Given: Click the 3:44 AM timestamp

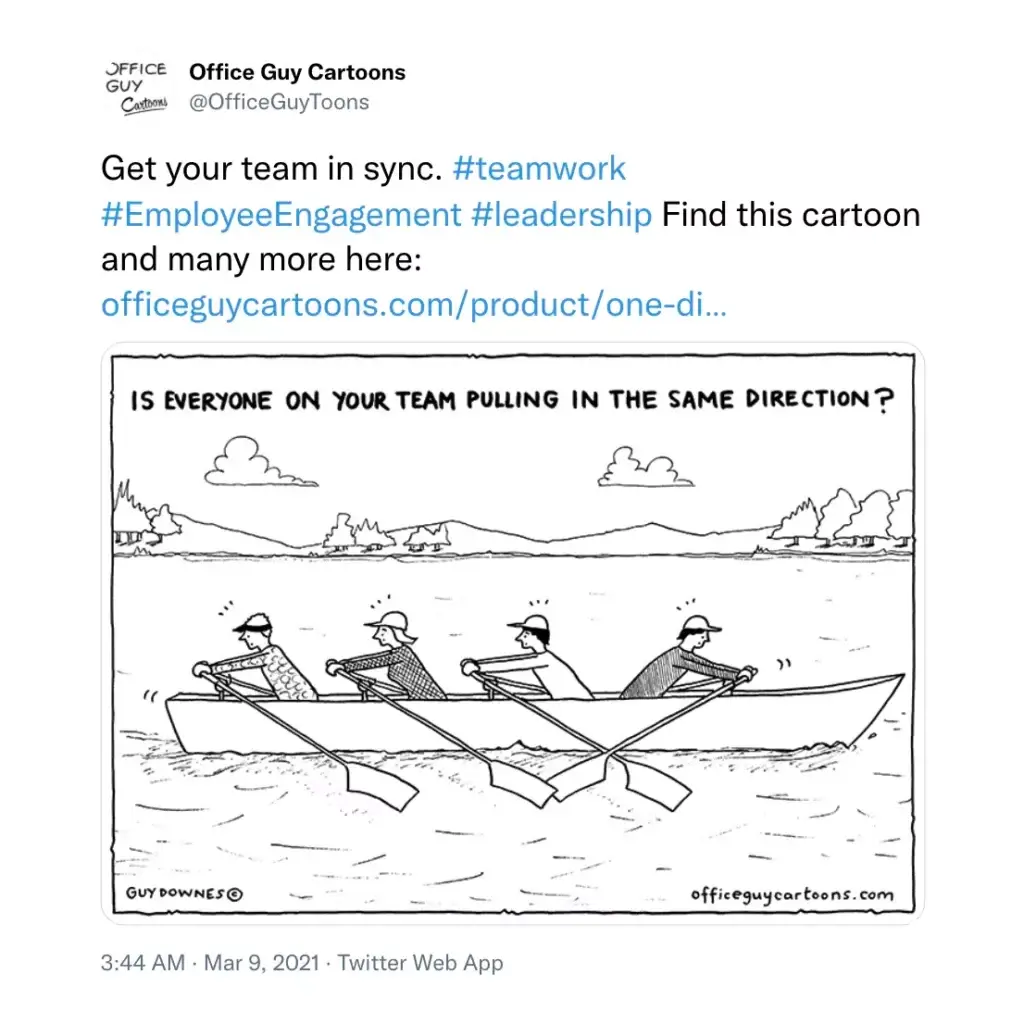Looking at the screenshot, I should click(x=143, y=963).
